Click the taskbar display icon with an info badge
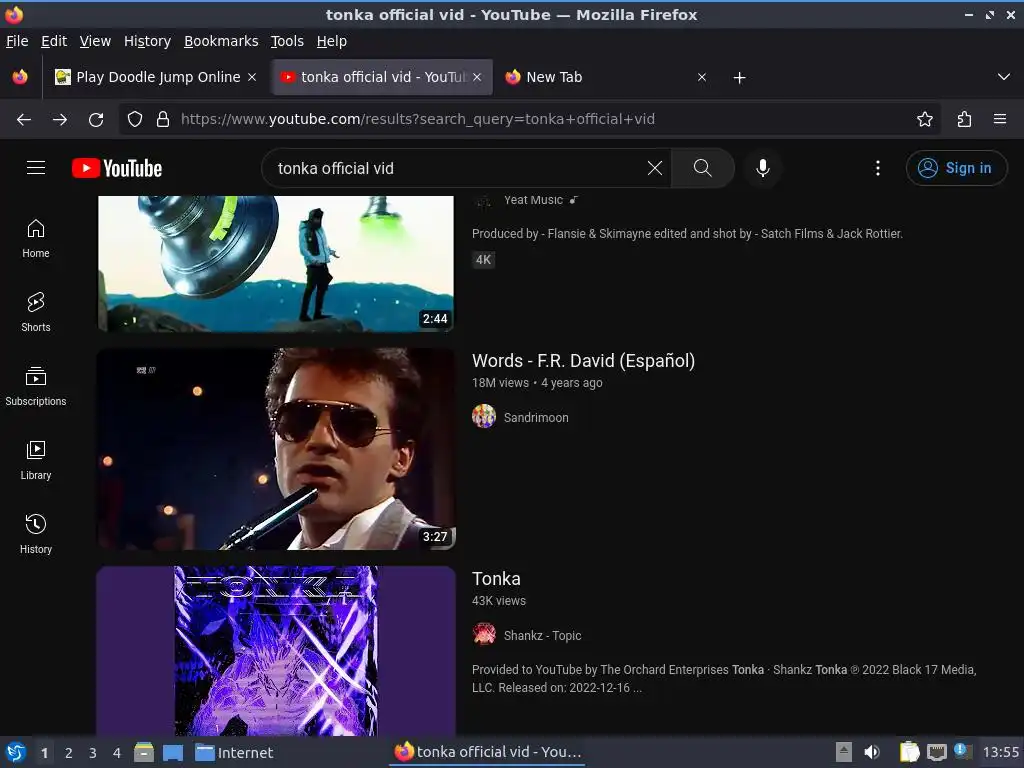Viewport: 1024px width, 768px height. pos(963,752)
